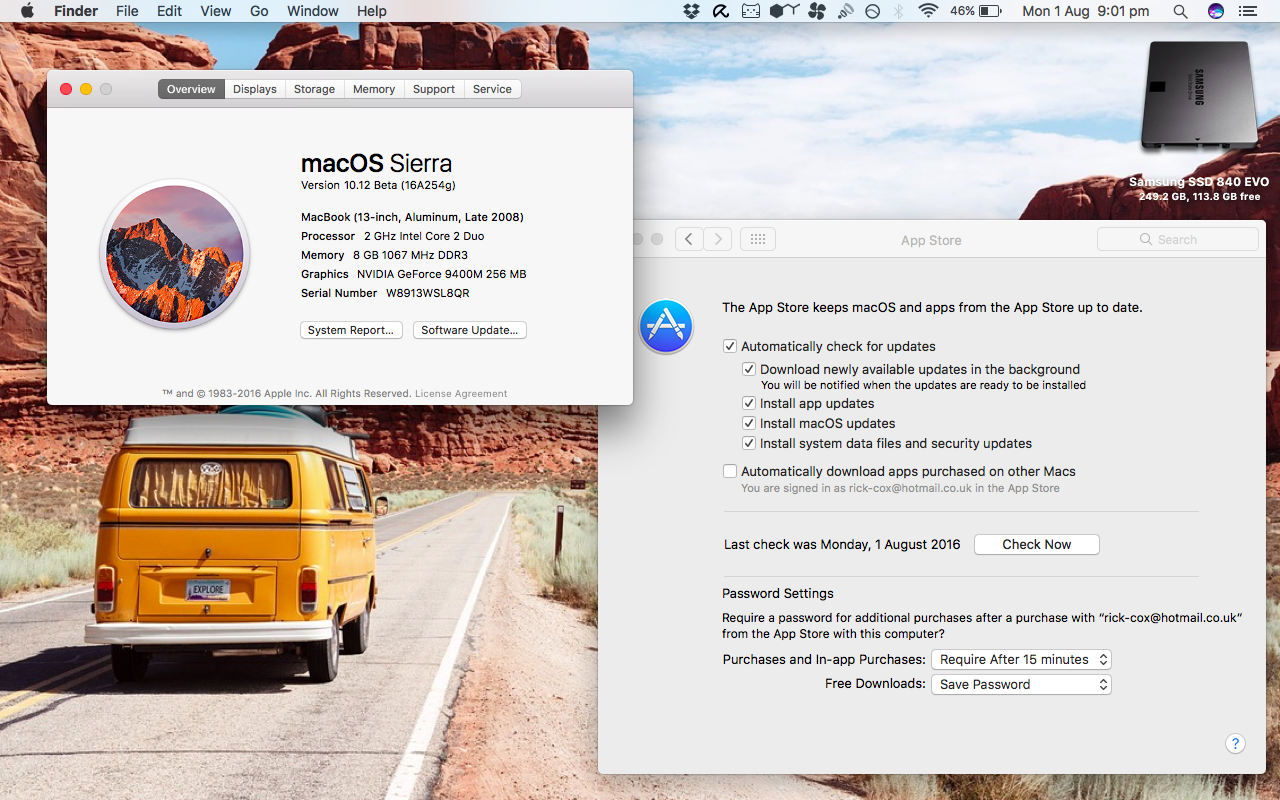Image resolution: width=1280 pixels, height=800 pixels.
Task: Open Spotlight search in menu bar
Action: click(x=1180, y=11)
